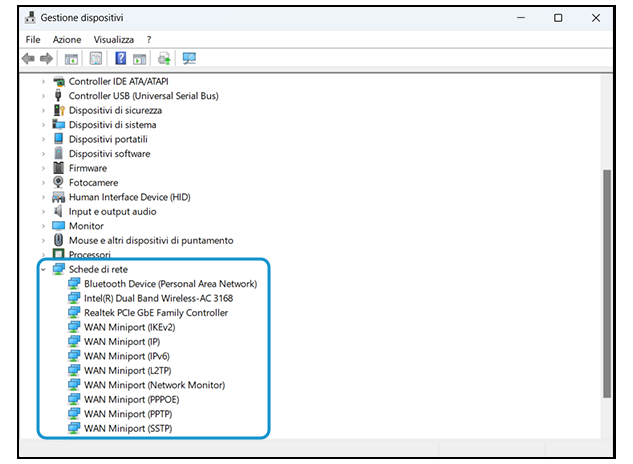This screenshot has width=633, height=464.
Task: Toggle the action pane toolbar icon
Action: 140,59
